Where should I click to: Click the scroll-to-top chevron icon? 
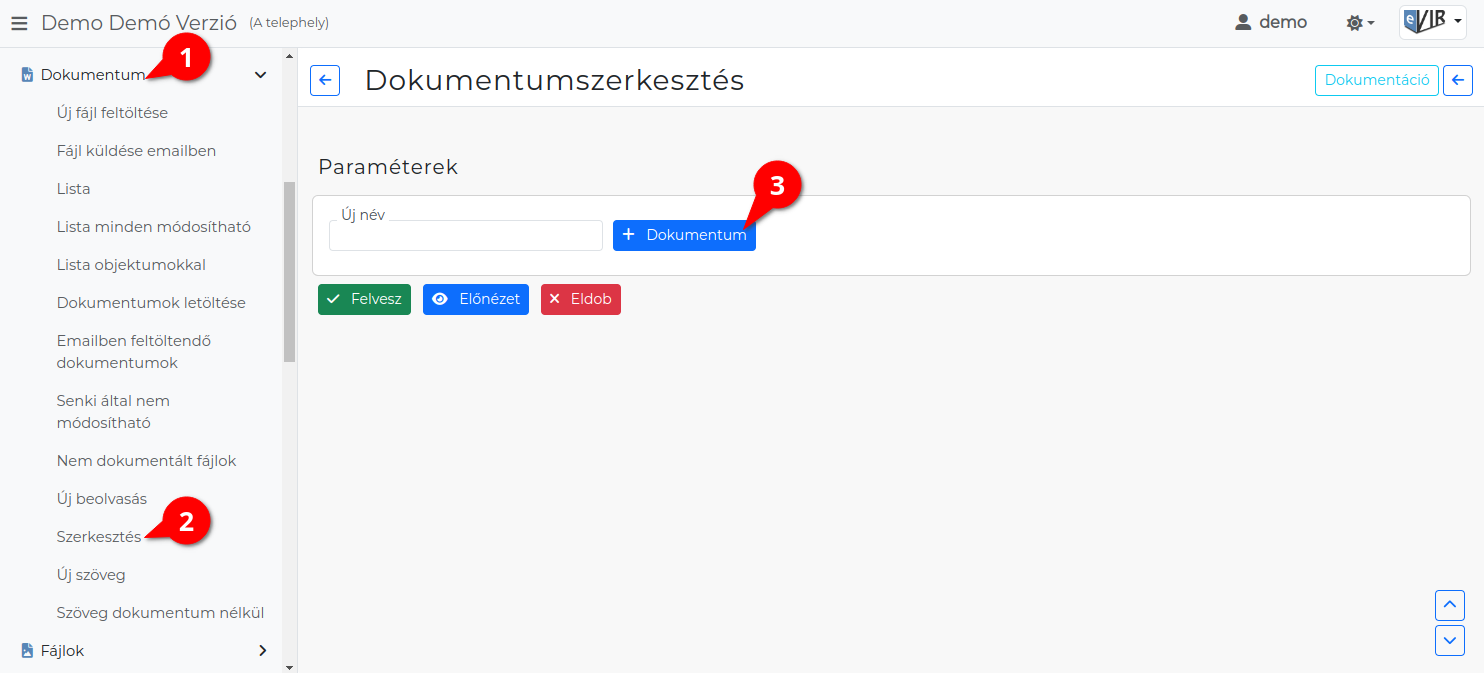click(x=1449, y=605)
